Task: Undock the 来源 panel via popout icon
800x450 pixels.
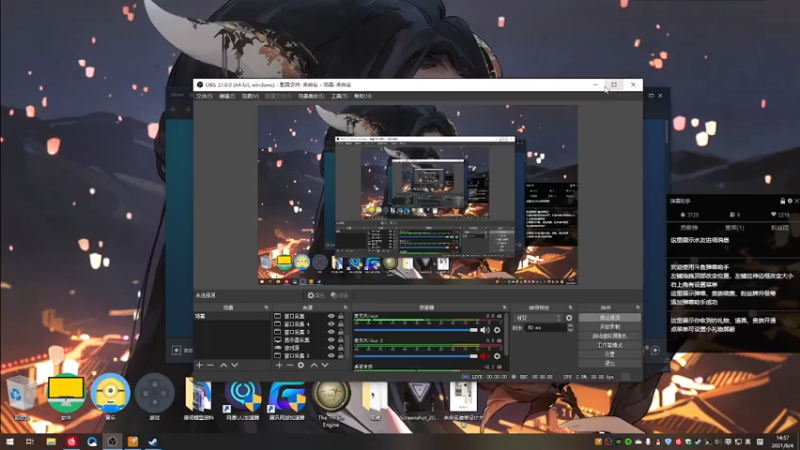Action: [x=345, y=308]
